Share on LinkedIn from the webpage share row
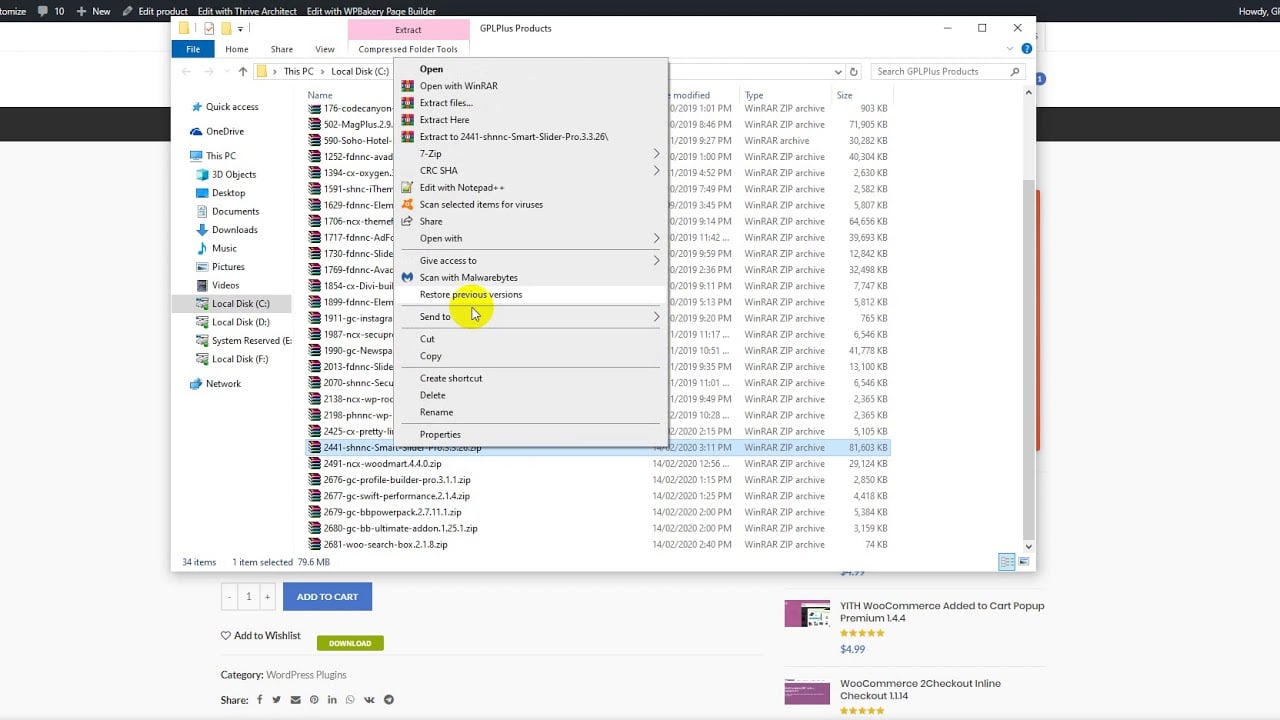 (332, 700)
